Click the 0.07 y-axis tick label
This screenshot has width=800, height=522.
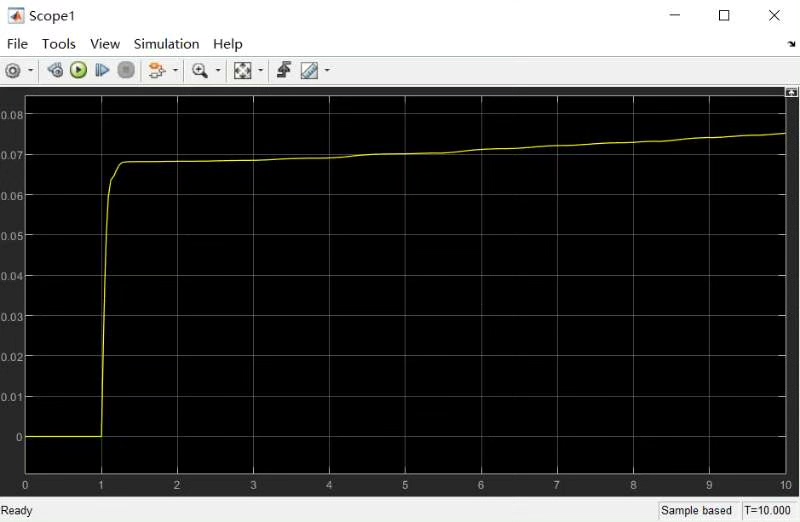tap(12, 155)
